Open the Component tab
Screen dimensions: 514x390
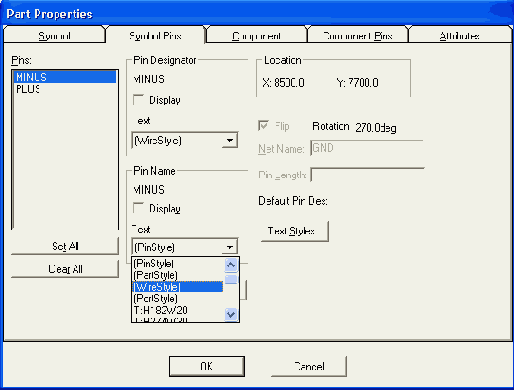point(256,35)
